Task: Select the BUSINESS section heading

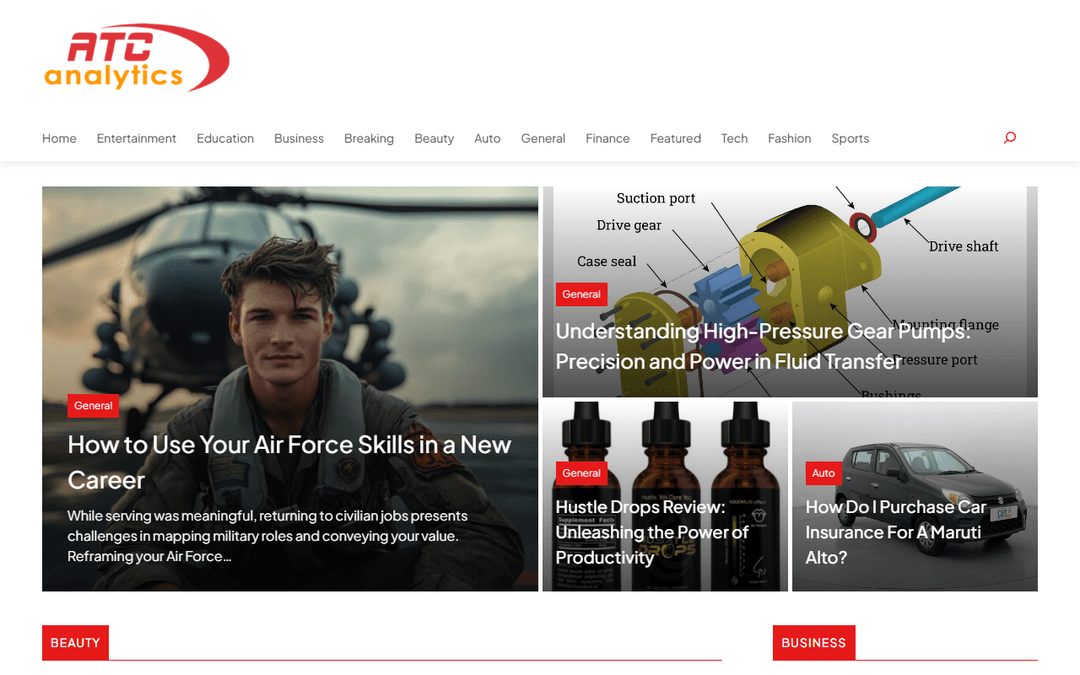Action: (813, 643)
